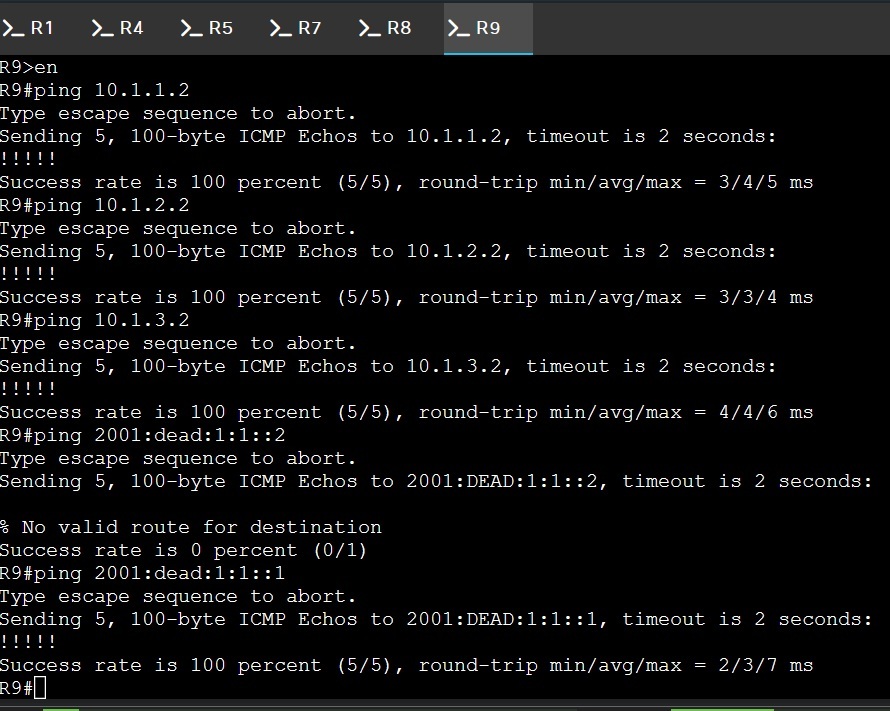Click the success line with 3/3/4 ms
This screenshot has height=711, width=890.
(x=406, y=297)
